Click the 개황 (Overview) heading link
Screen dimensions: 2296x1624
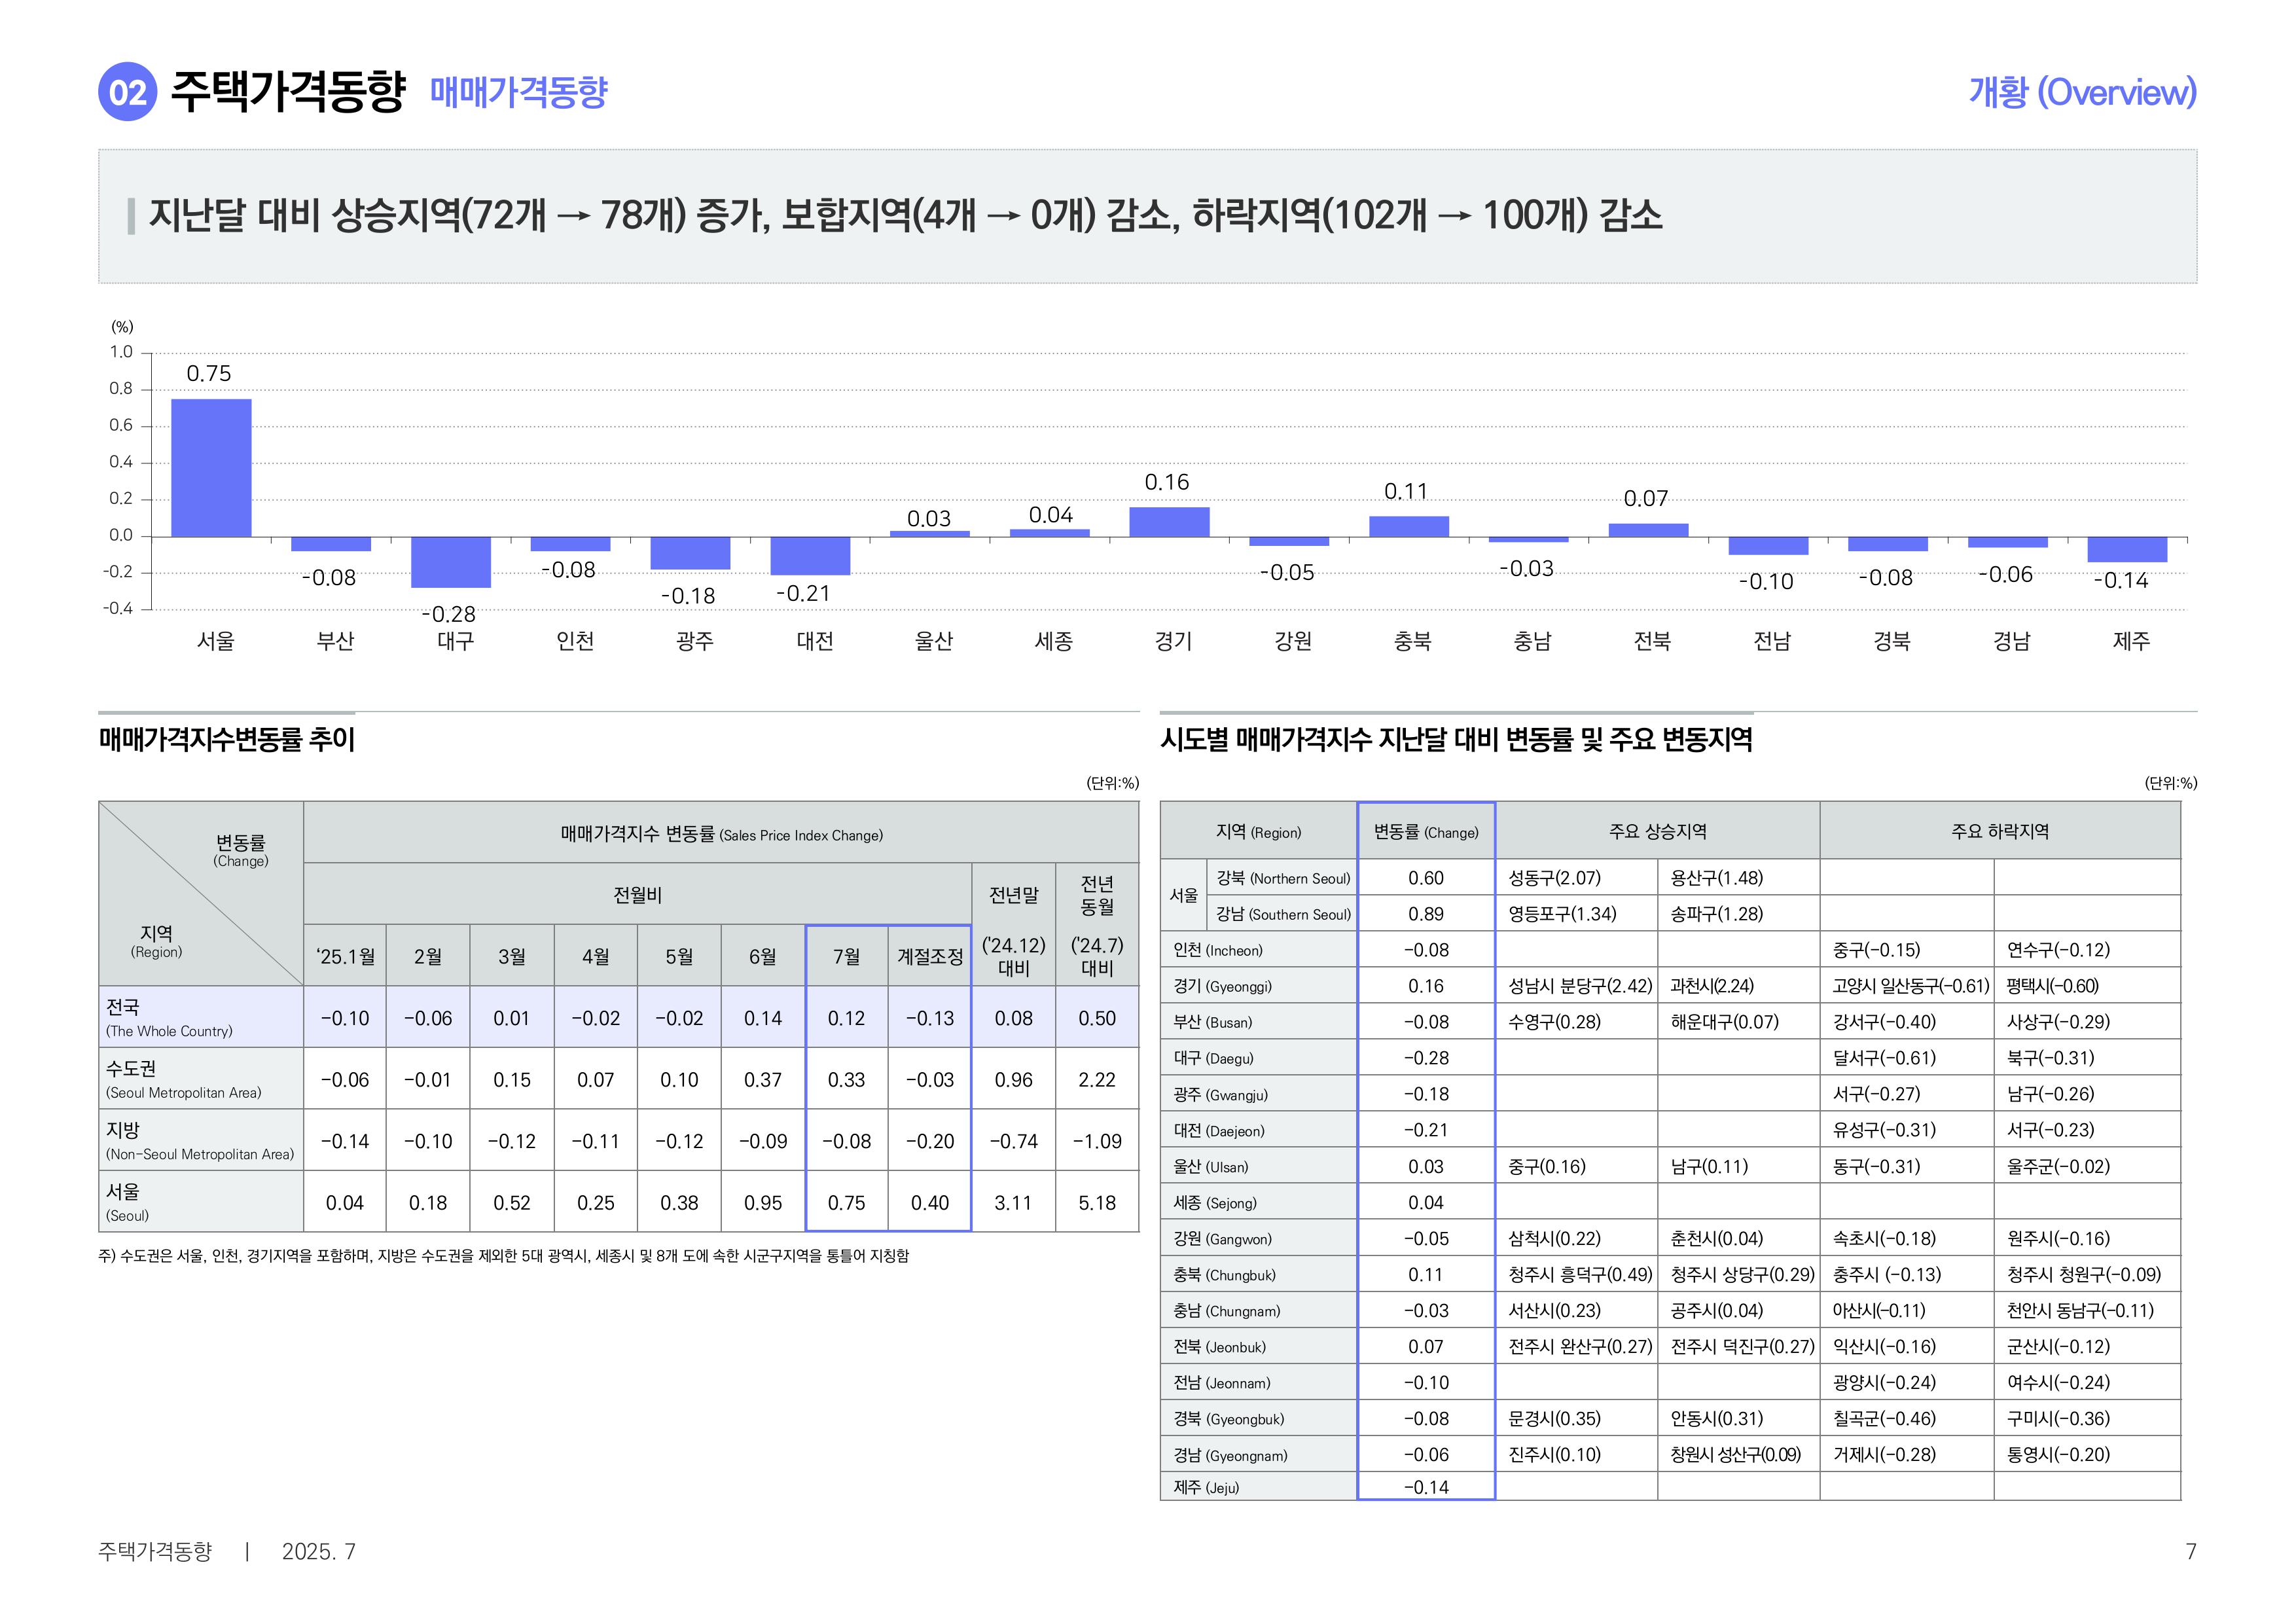click(x=2082, y=92)
